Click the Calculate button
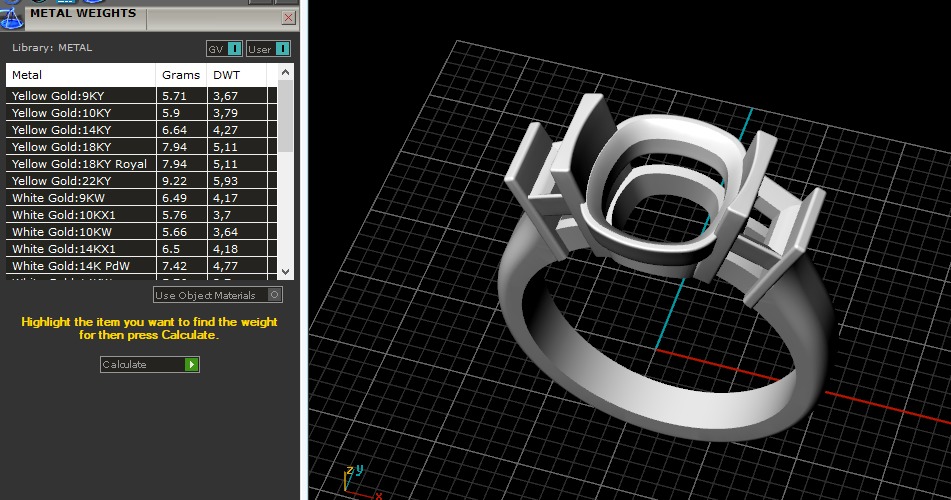Image resolution: width=951 pixels, height=500 pixels. [x=150, y=364]
